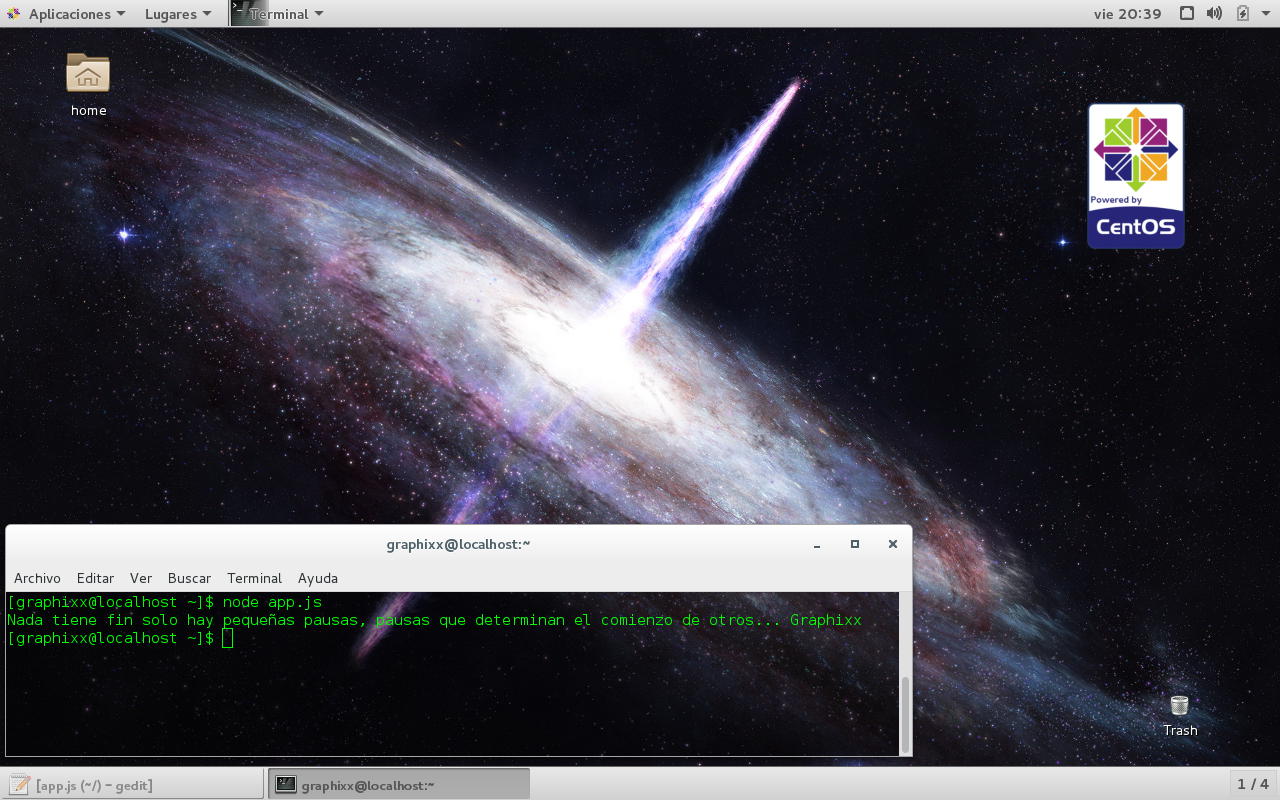1280x800 pixels.
Task: Click the battery status icon in top panel
Action: (x=1242, y=14)
